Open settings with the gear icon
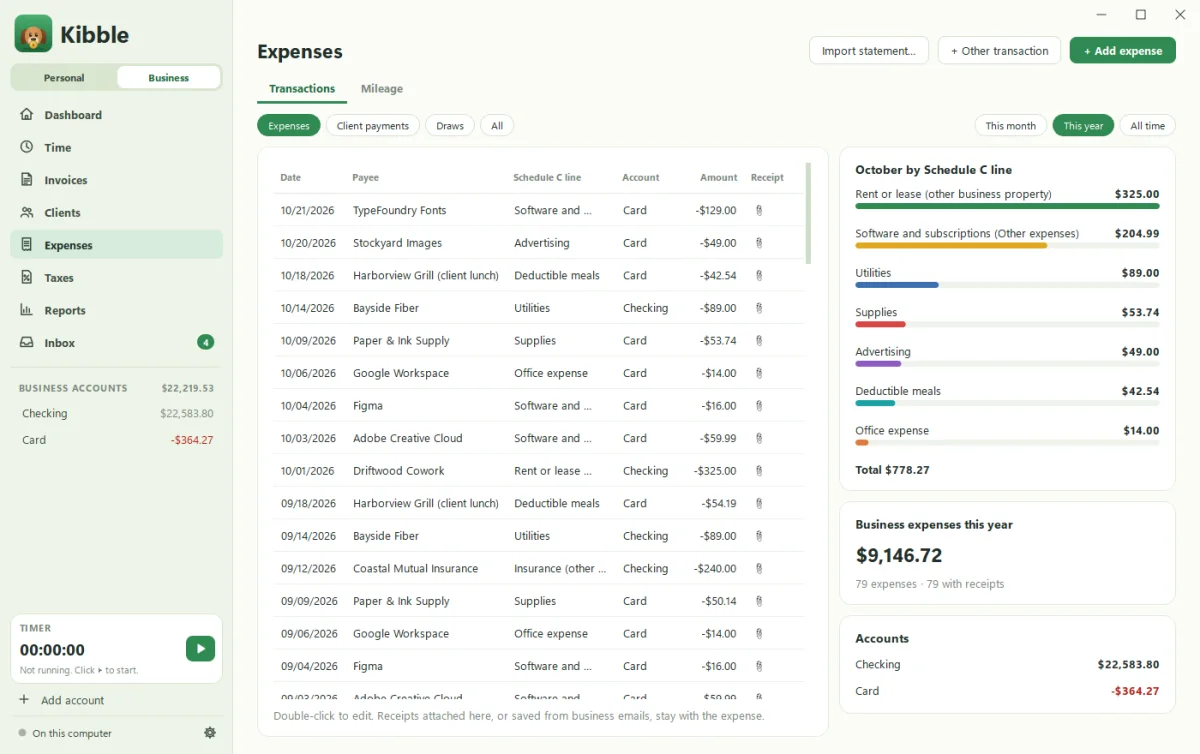The width and height of the screenshot is (1200, 754). point(210,733)
